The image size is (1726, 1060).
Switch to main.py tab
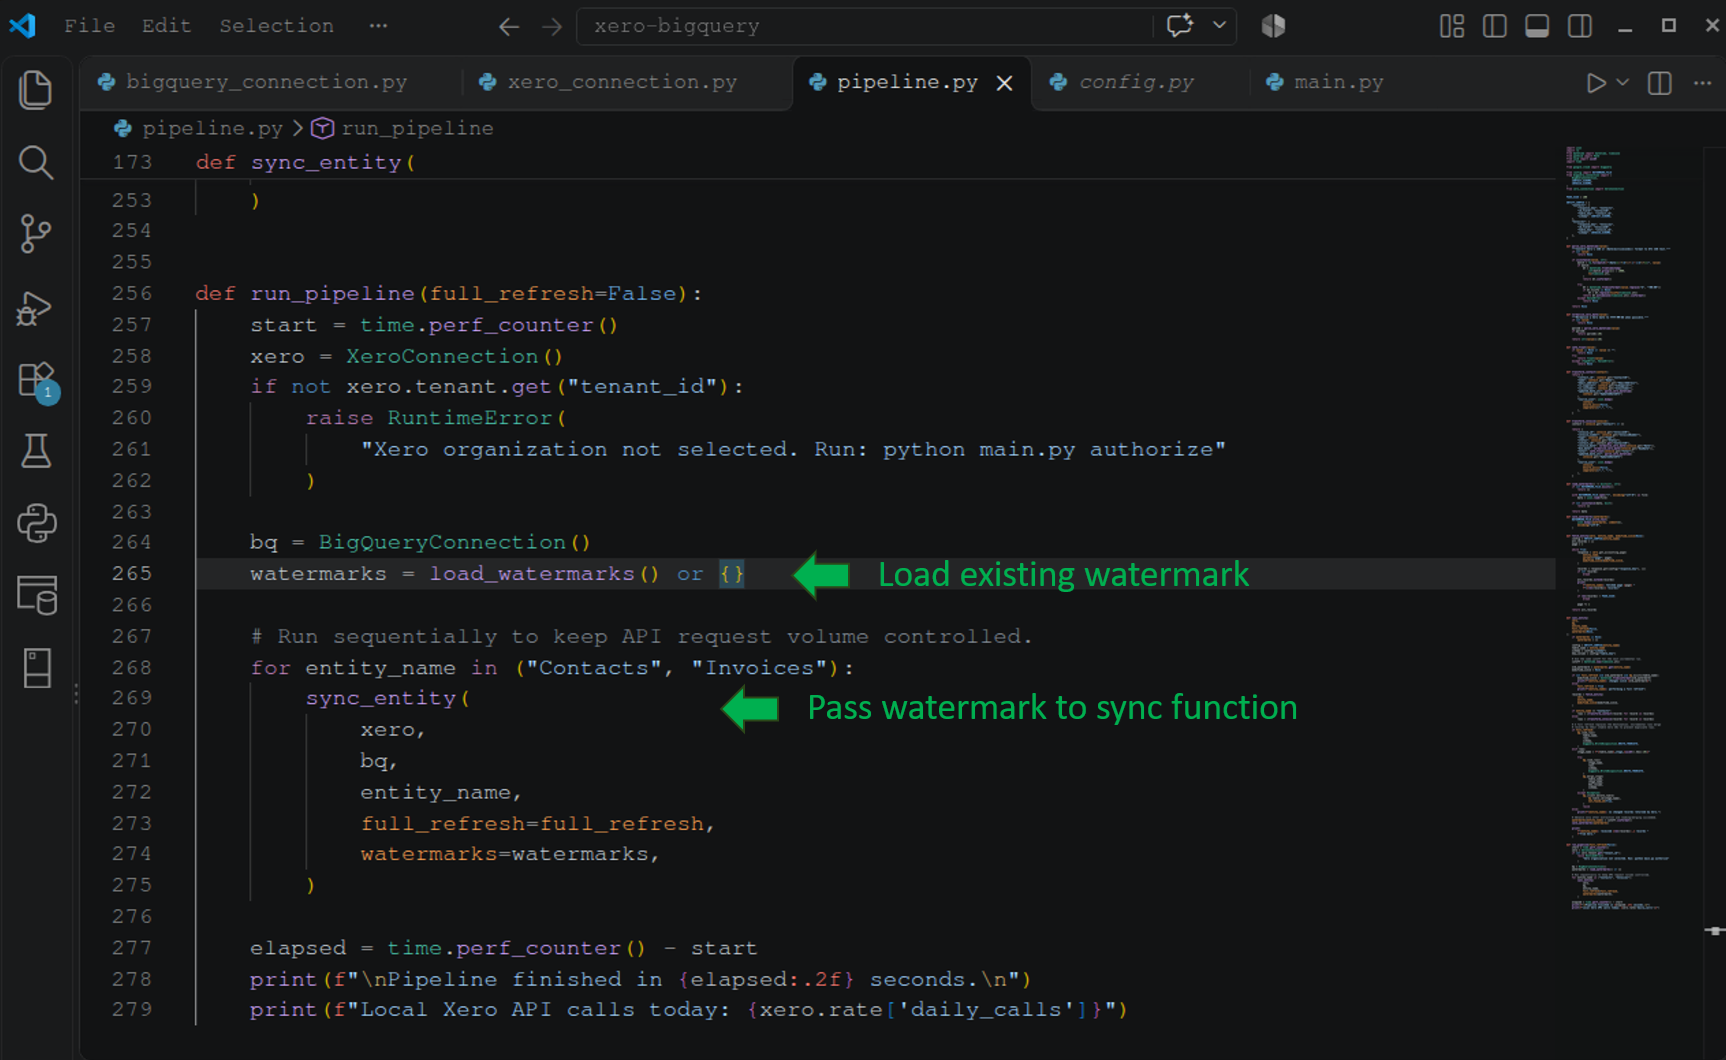pyautogui.click(x=1338, y=82)
